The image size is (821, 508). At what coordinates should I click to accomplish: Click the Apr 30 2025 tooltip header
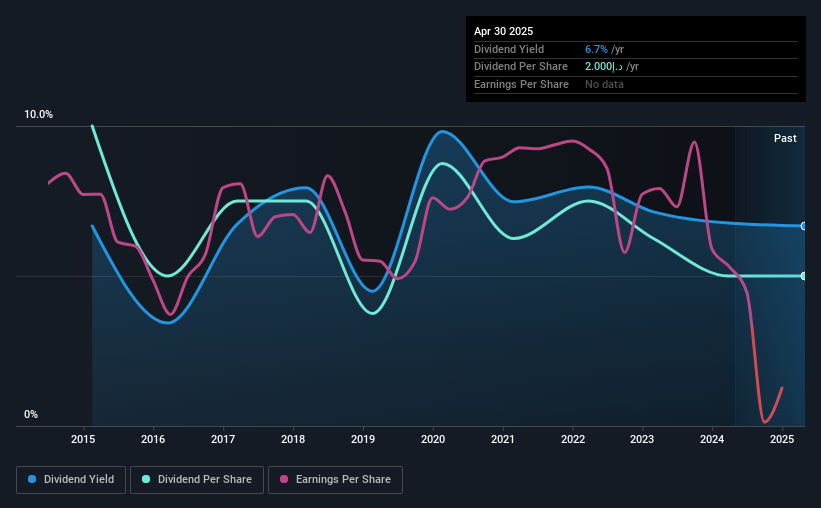point(503,31)
